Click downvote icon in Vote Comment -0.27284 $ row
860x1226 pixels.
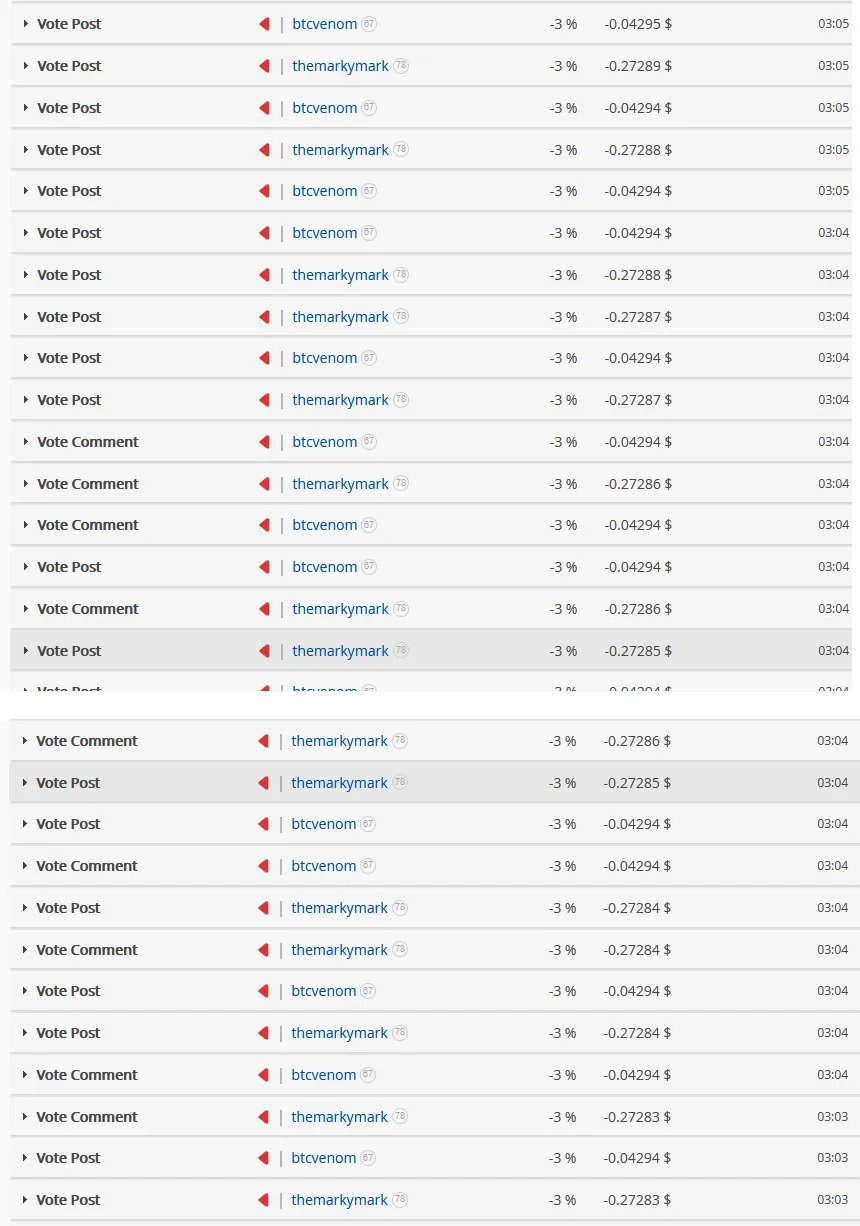pos(263,950)
